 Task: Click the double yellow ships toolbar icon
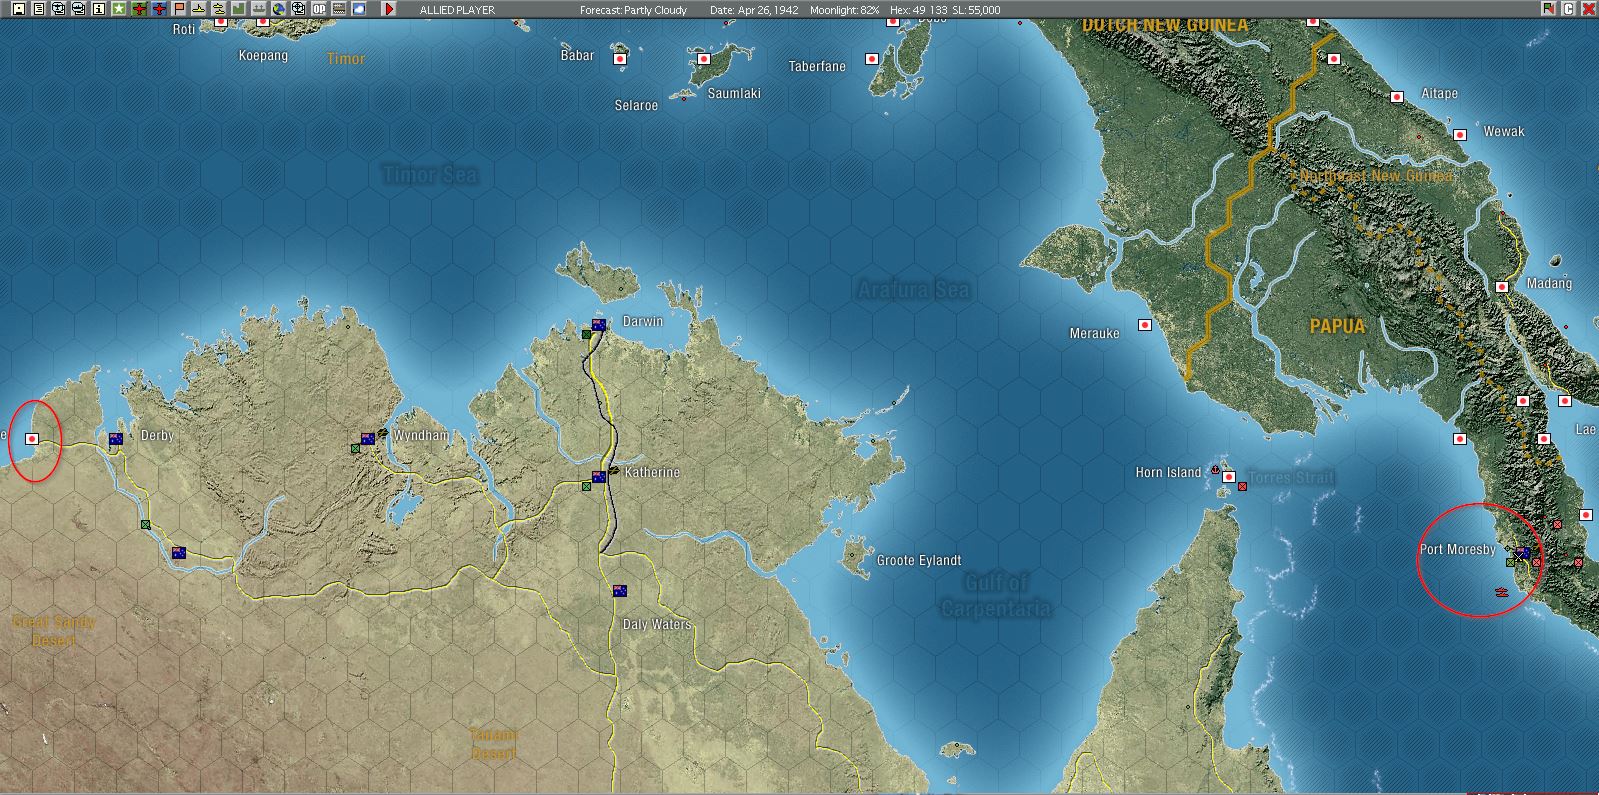coord(219,9)
